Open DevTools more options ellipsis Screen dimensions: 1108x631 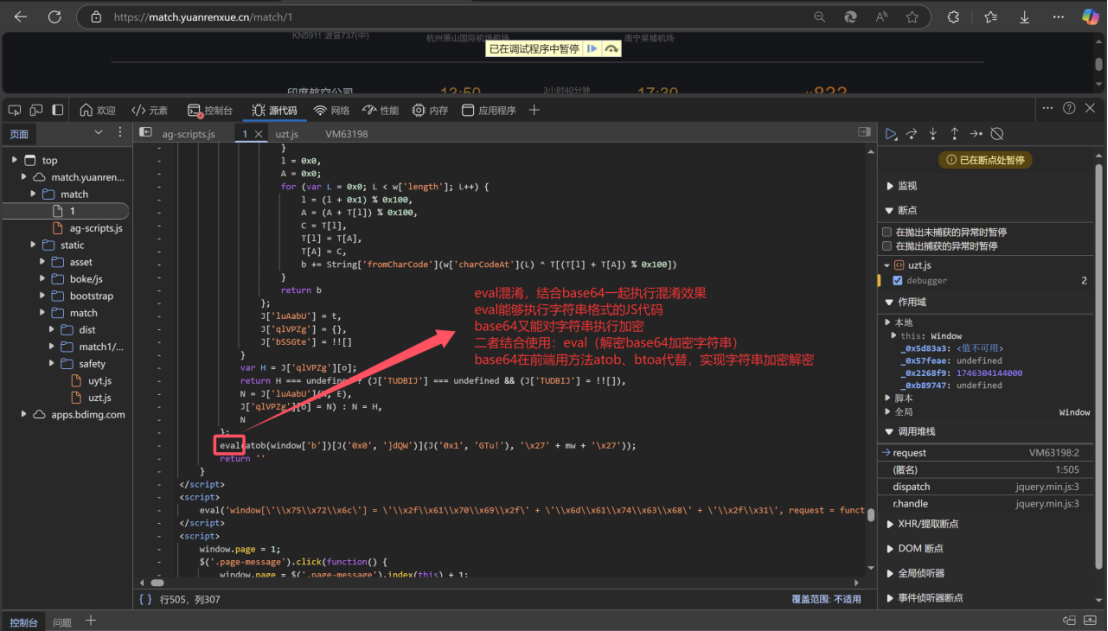1047,108
